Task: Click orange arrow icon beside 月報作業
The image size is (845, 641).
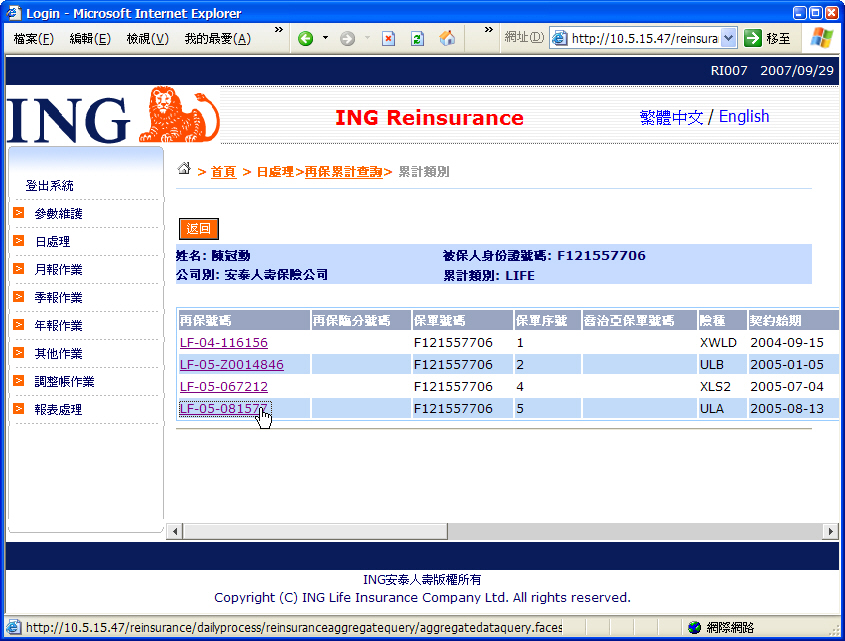Action: pos(19,268)
